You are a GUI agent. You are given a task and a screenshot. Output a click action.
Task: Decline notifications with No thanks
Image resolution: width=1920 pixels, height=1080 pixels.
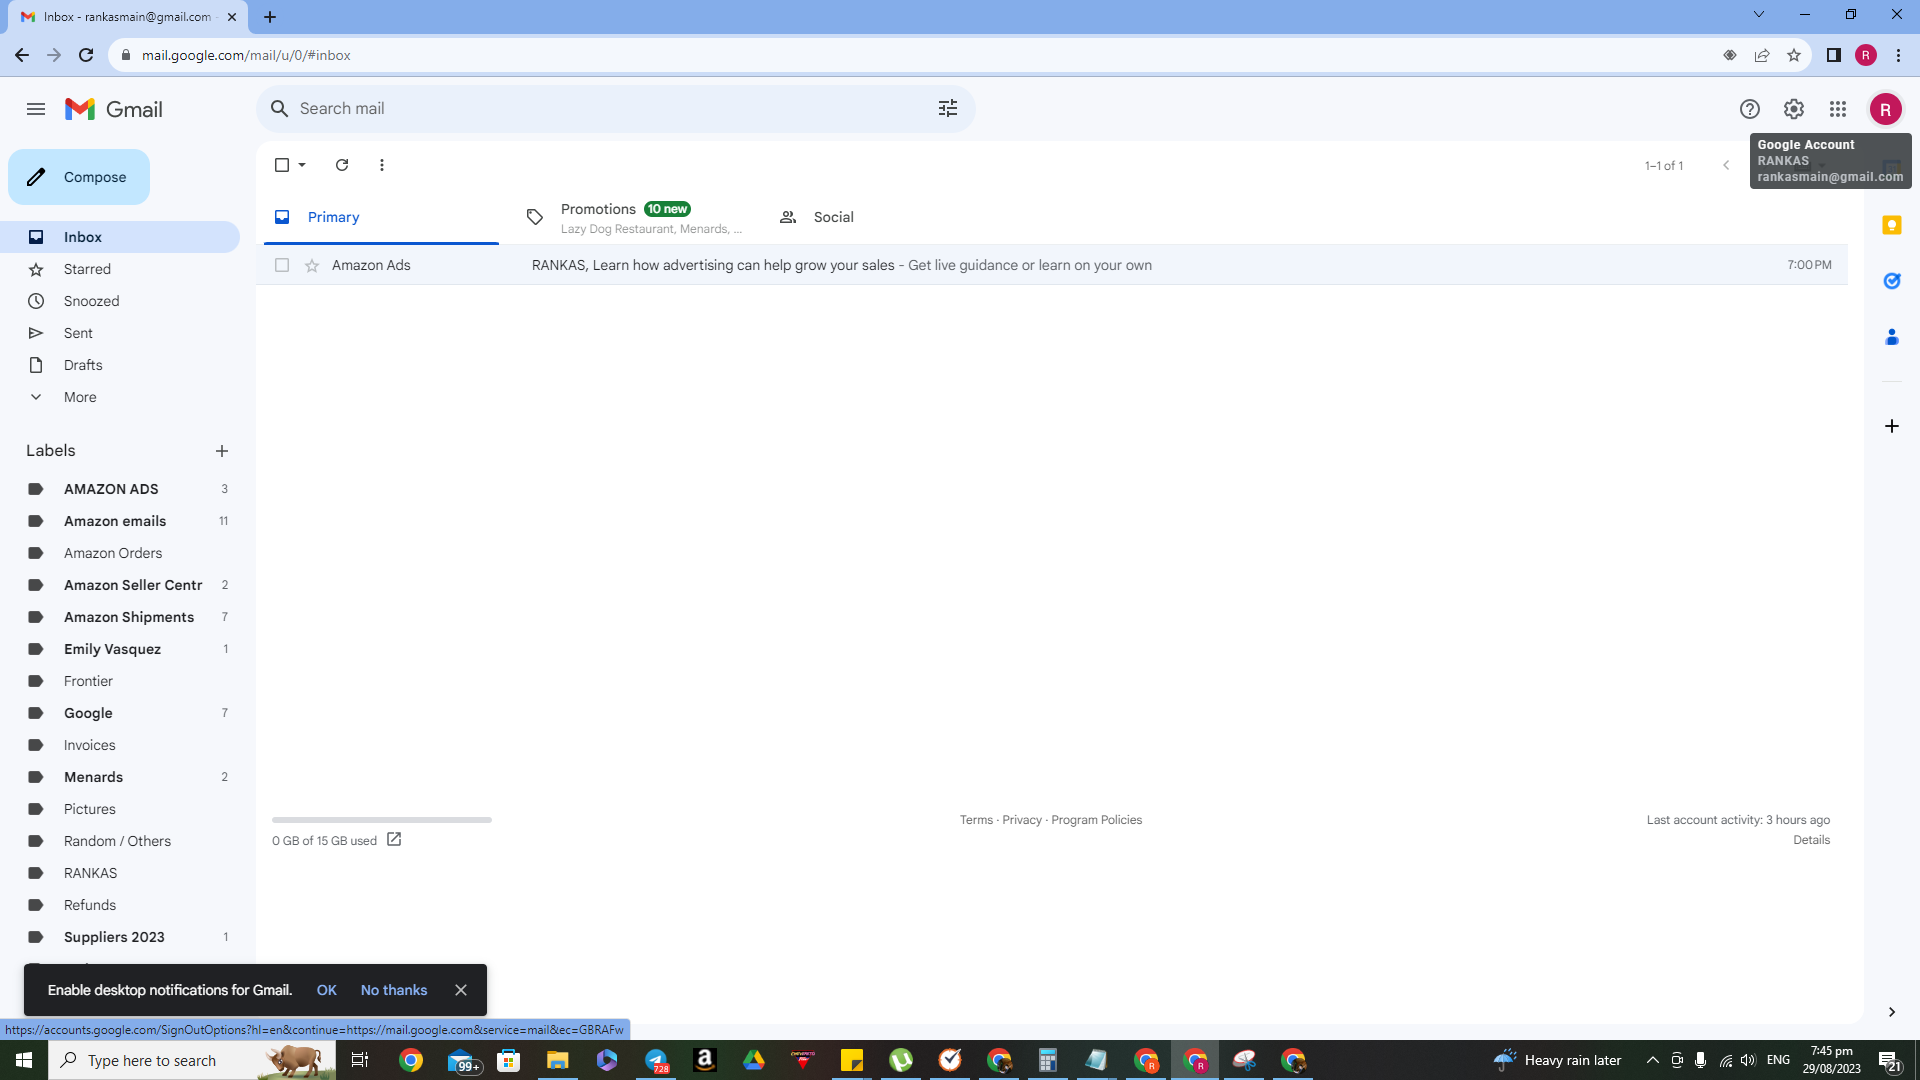point(394,990)
